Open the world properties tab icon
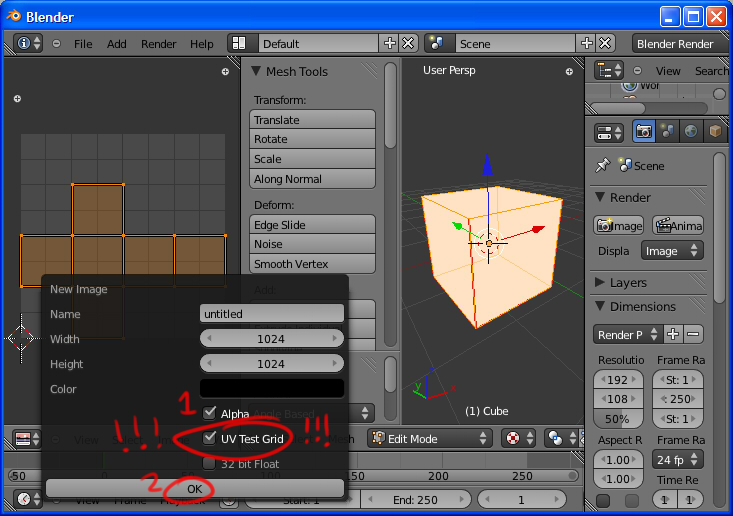733x516 pixels. 691,132
